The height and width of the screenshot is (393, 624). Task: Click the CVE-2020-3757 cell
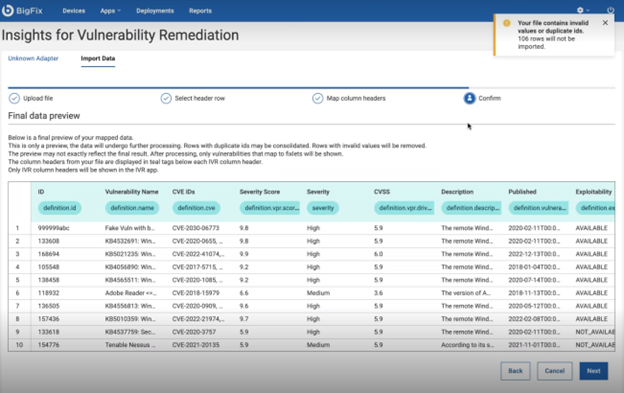coord(194,332)
